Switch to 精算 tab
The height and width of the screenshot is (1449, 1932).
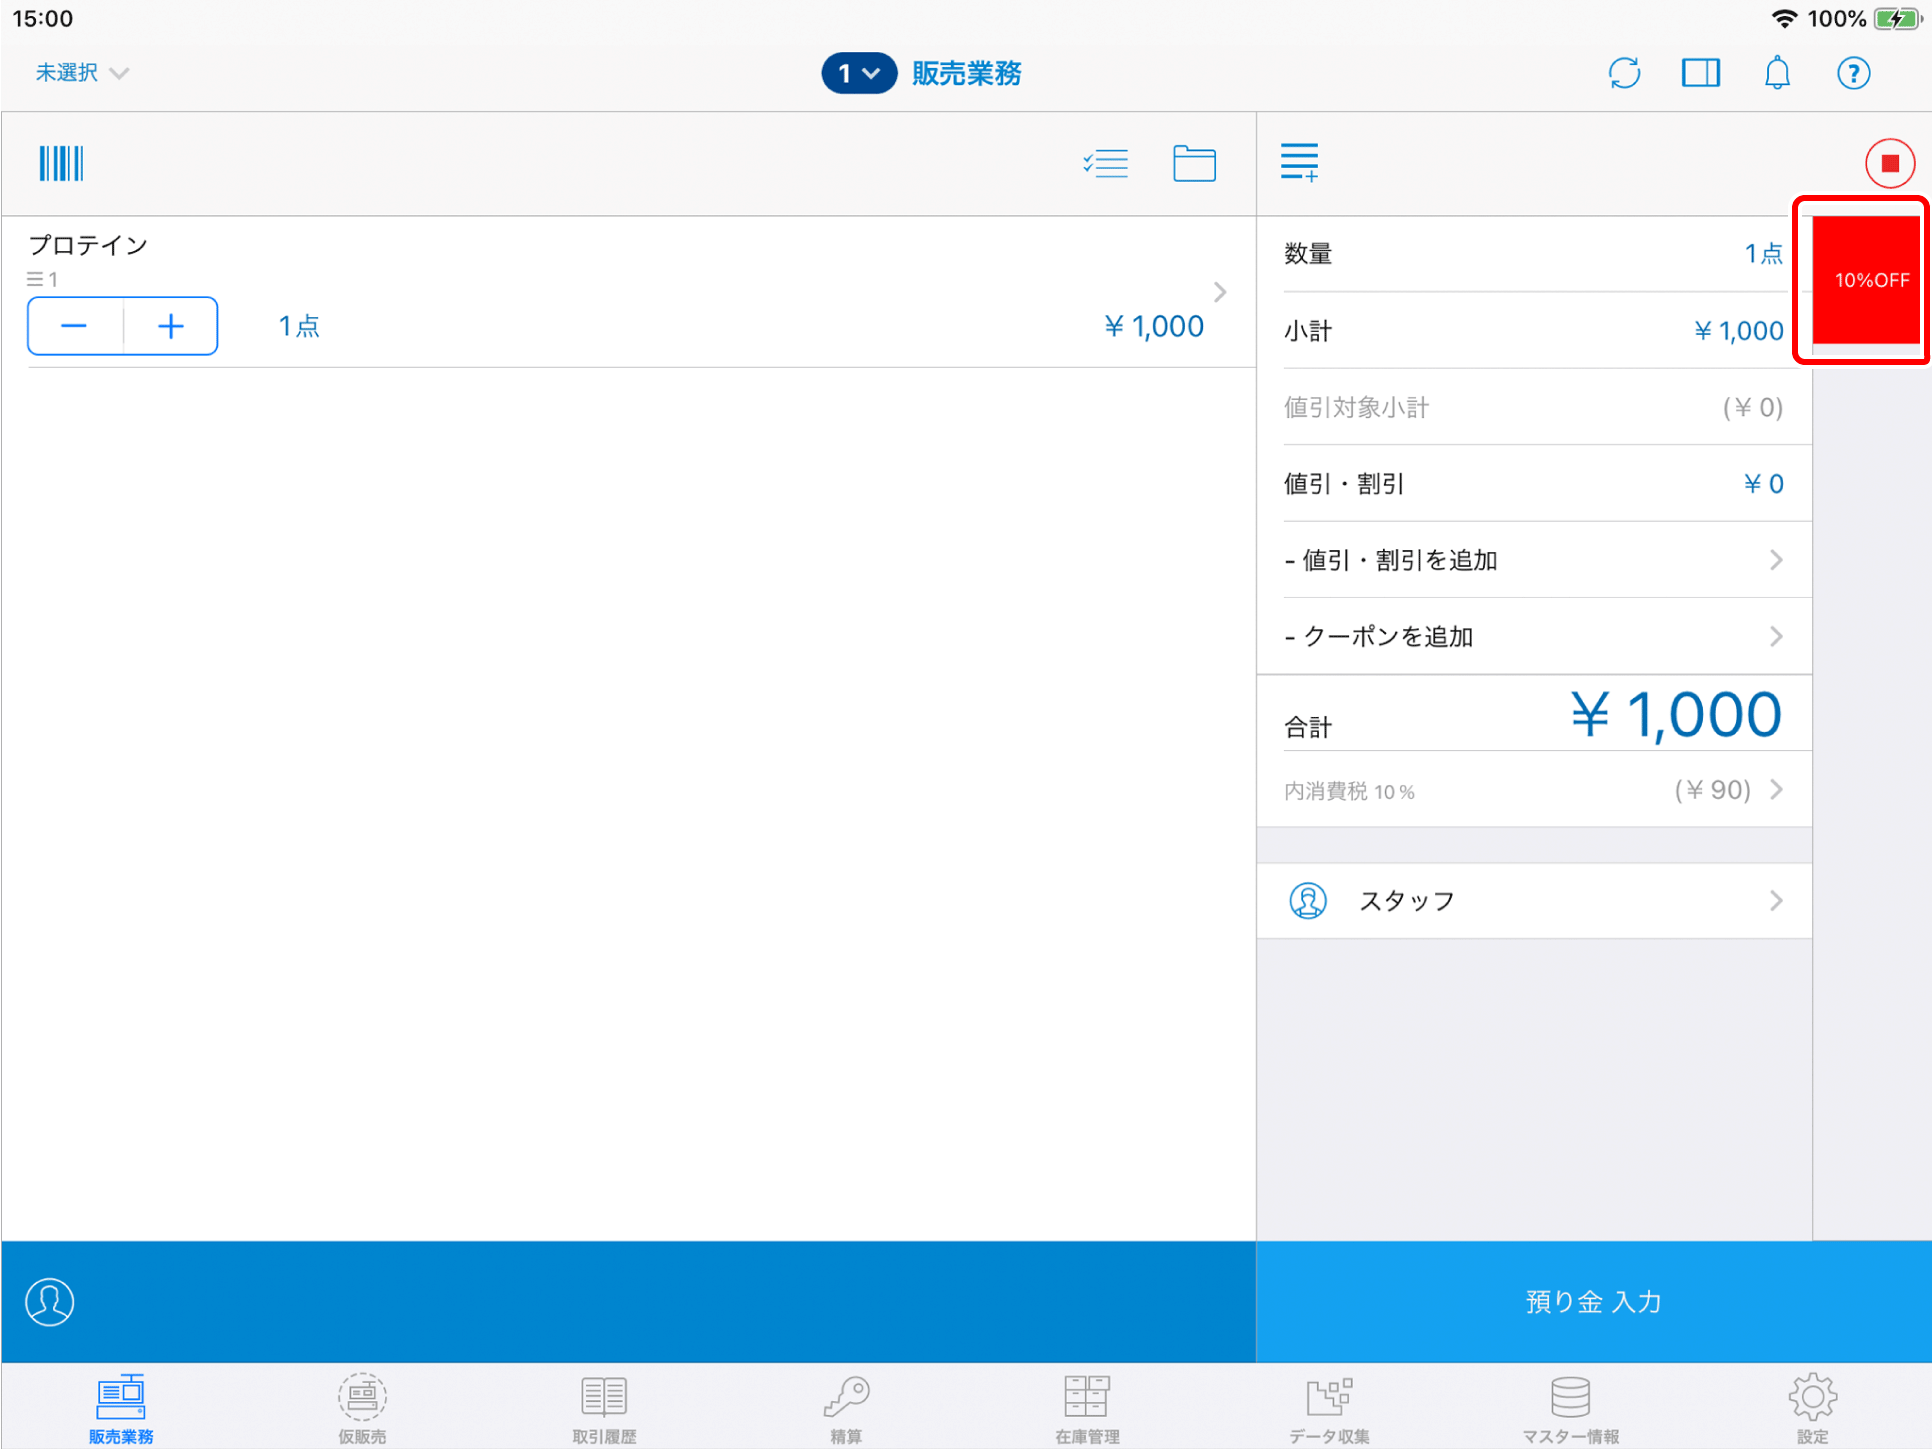tap(846, 1409)
